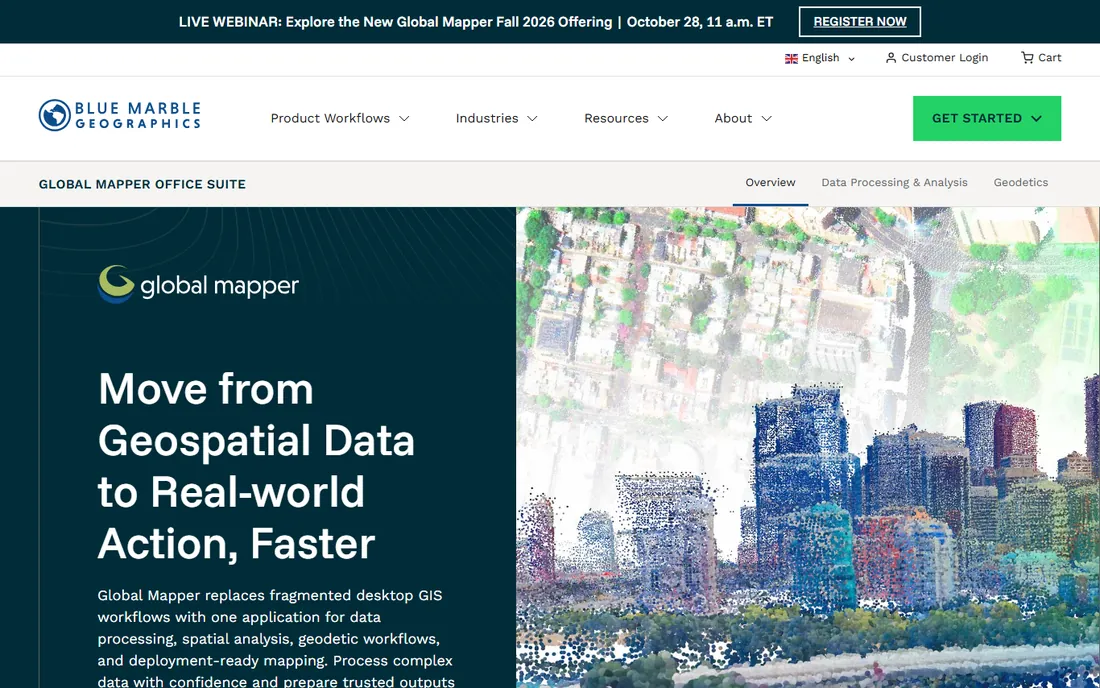
Task: Click the UK flag language icon
Action: click(x=791, y=58)
